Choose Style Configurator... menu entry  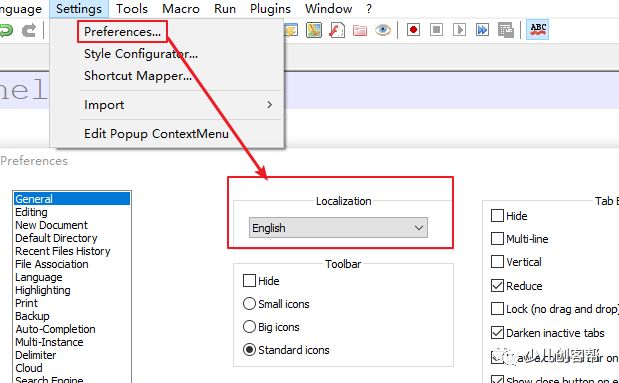coord(141,54)
